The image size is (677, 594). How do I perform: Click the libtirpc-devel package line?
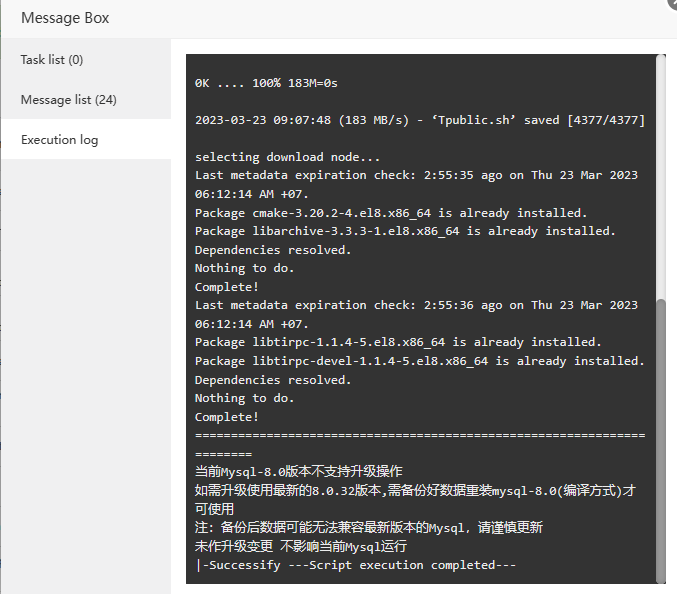click(420, 361)
